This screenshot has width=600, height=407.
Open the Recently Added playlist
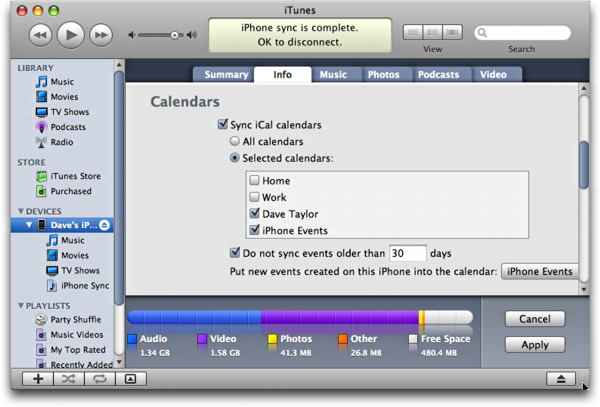[x=74, y=365]
